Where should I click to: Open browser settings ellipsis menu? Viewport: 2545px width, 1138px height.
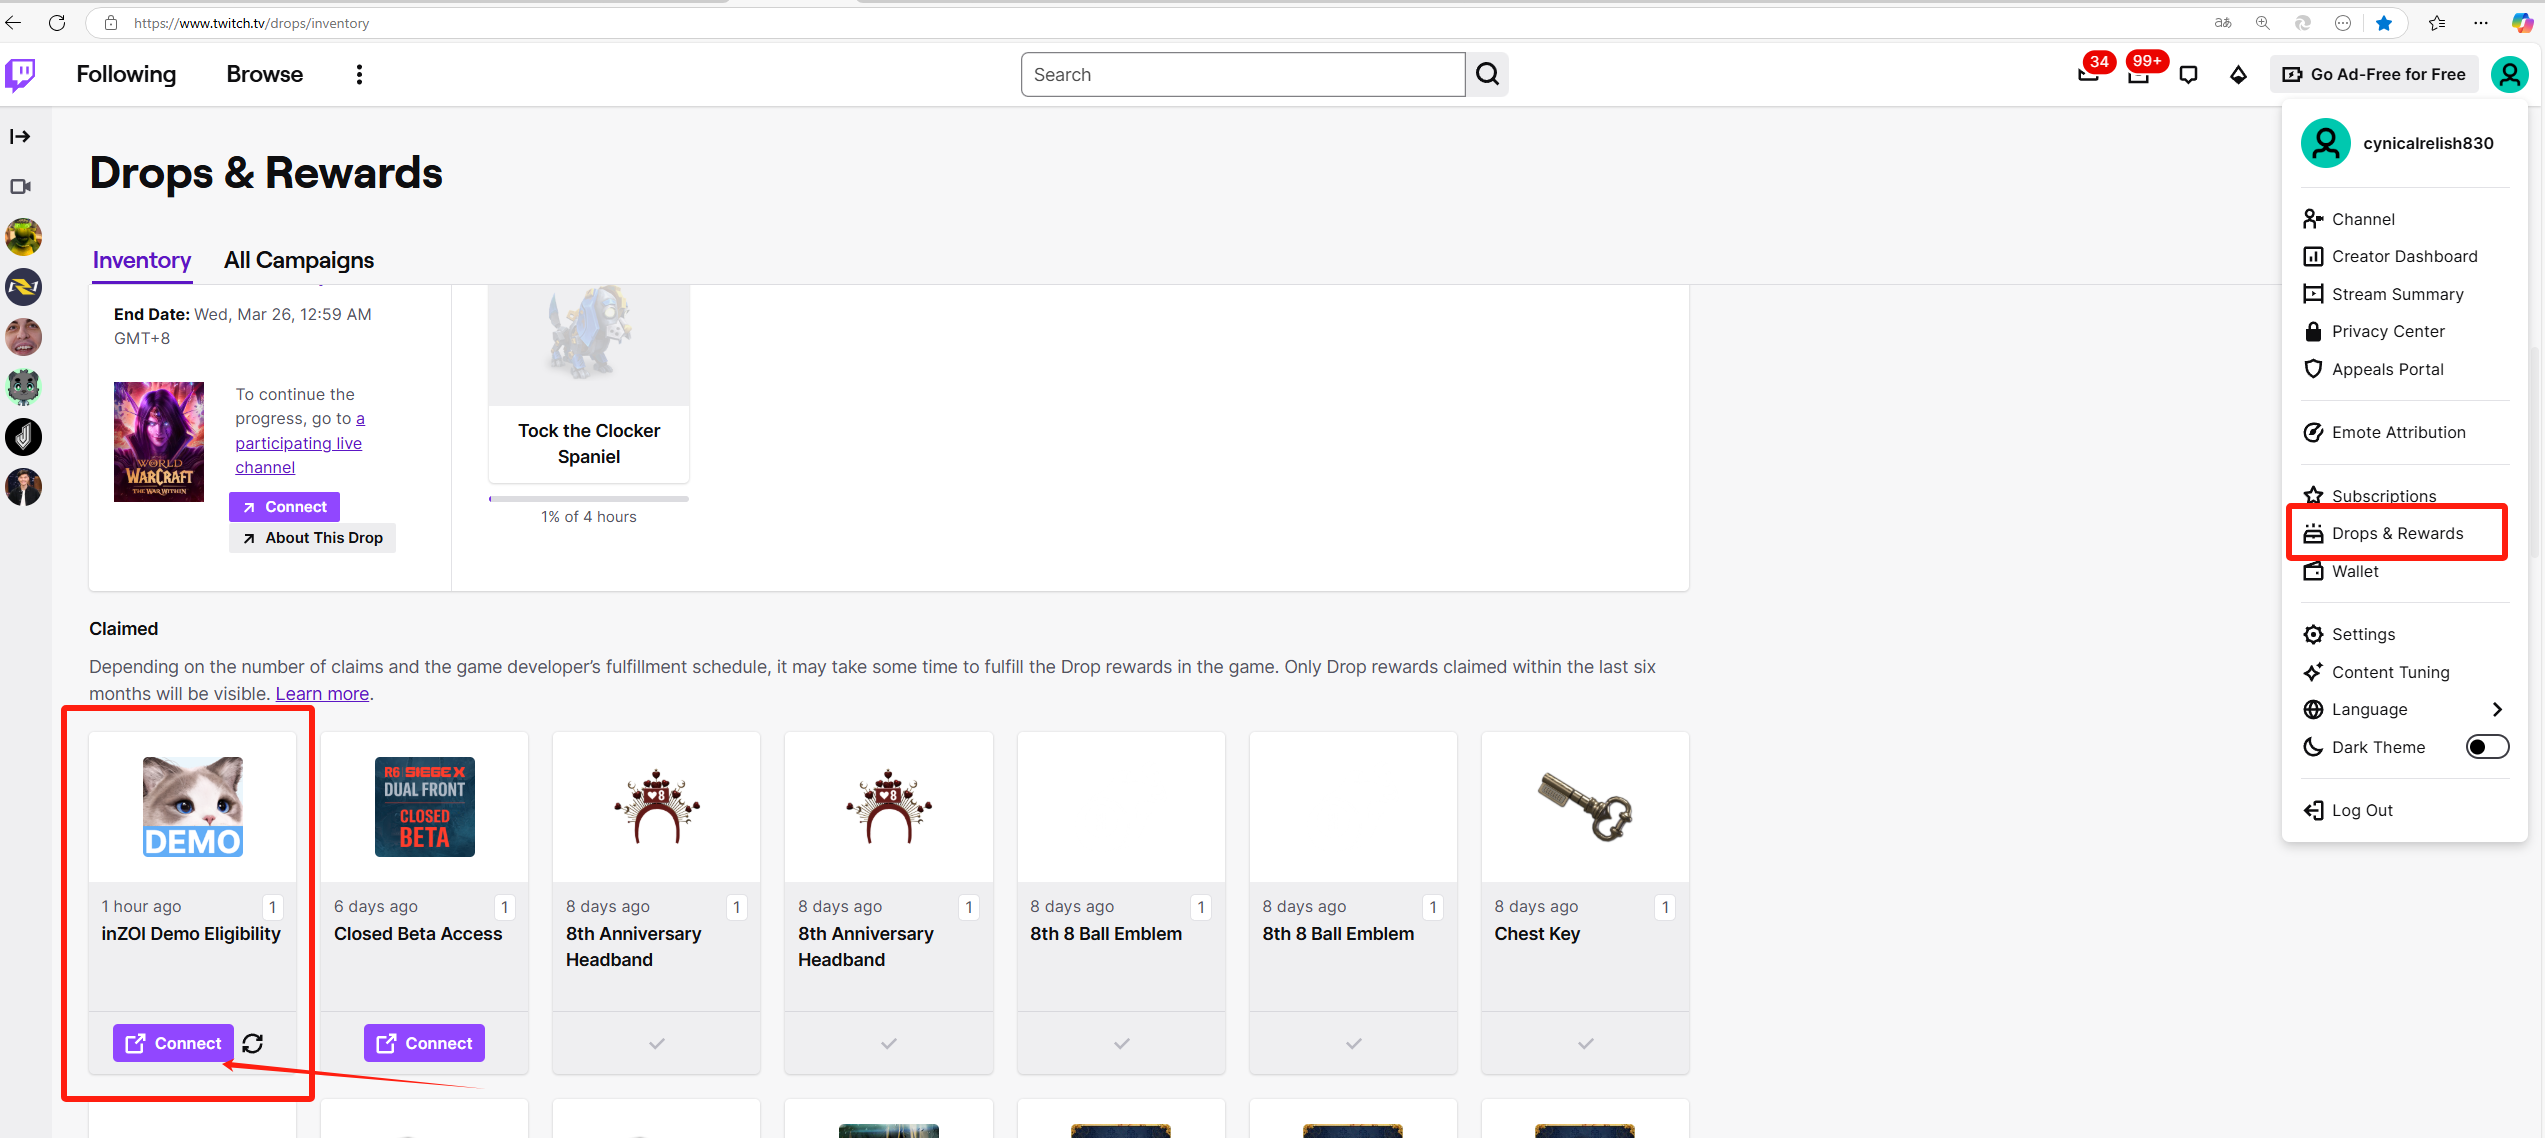[x=2481, y=23]
